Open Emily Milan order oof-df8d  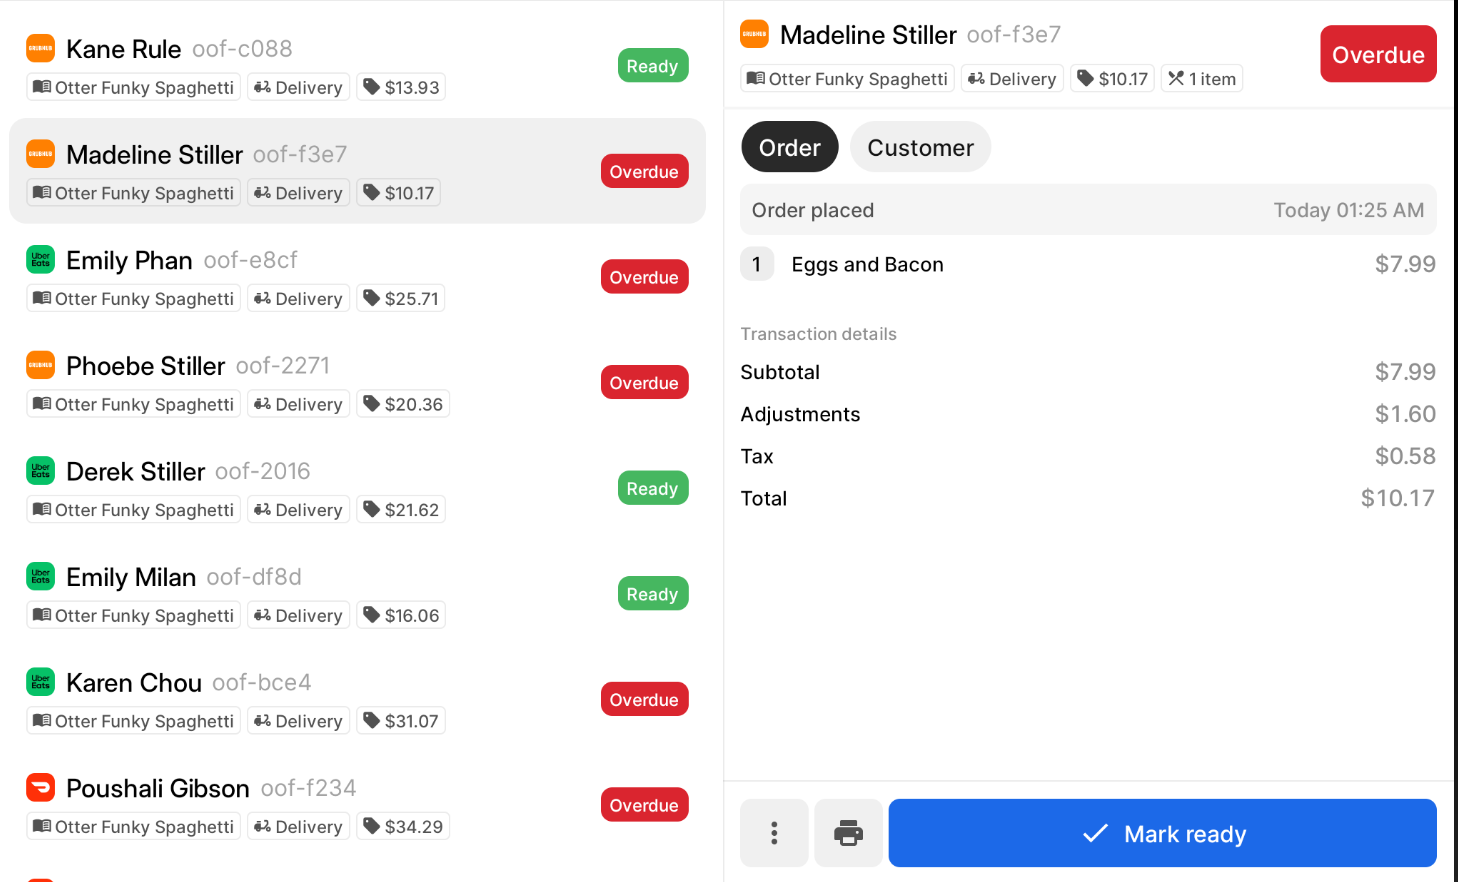coord(357,594)
